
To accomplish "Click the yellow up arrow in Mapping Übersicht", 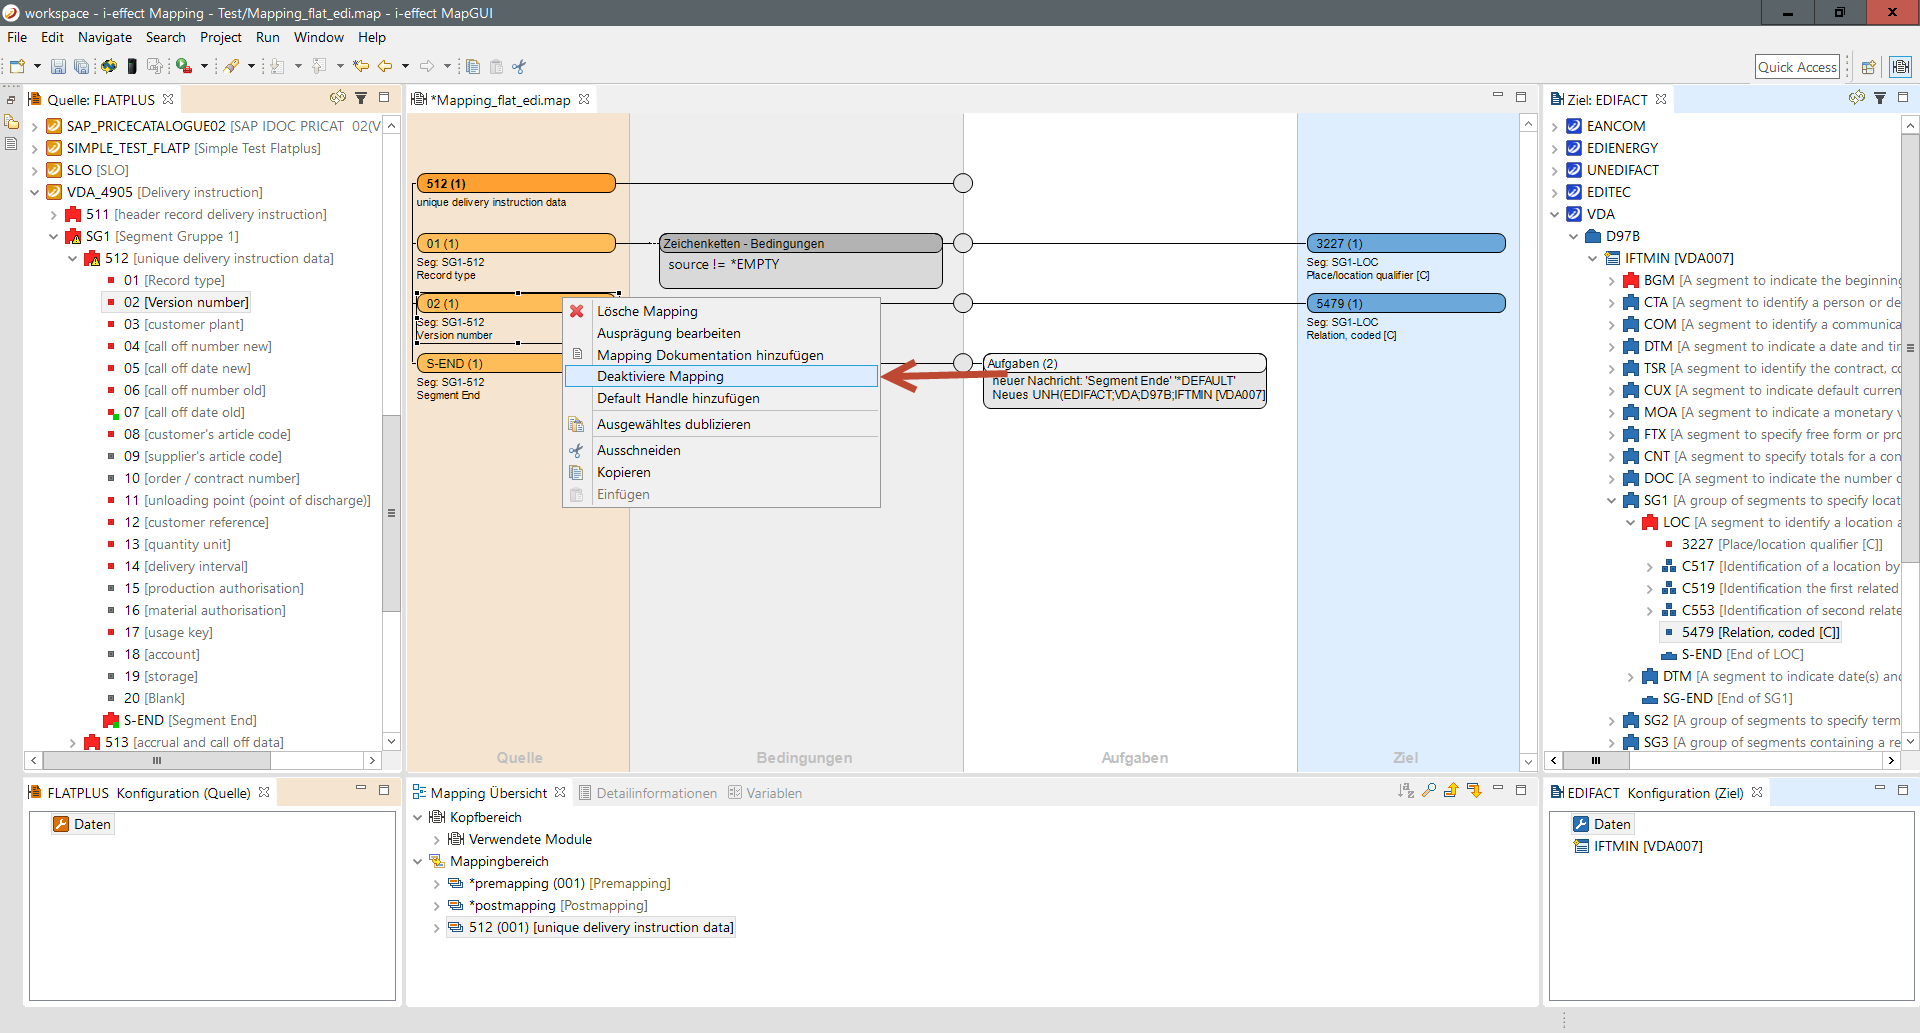I will click(x=1451, y=791).
